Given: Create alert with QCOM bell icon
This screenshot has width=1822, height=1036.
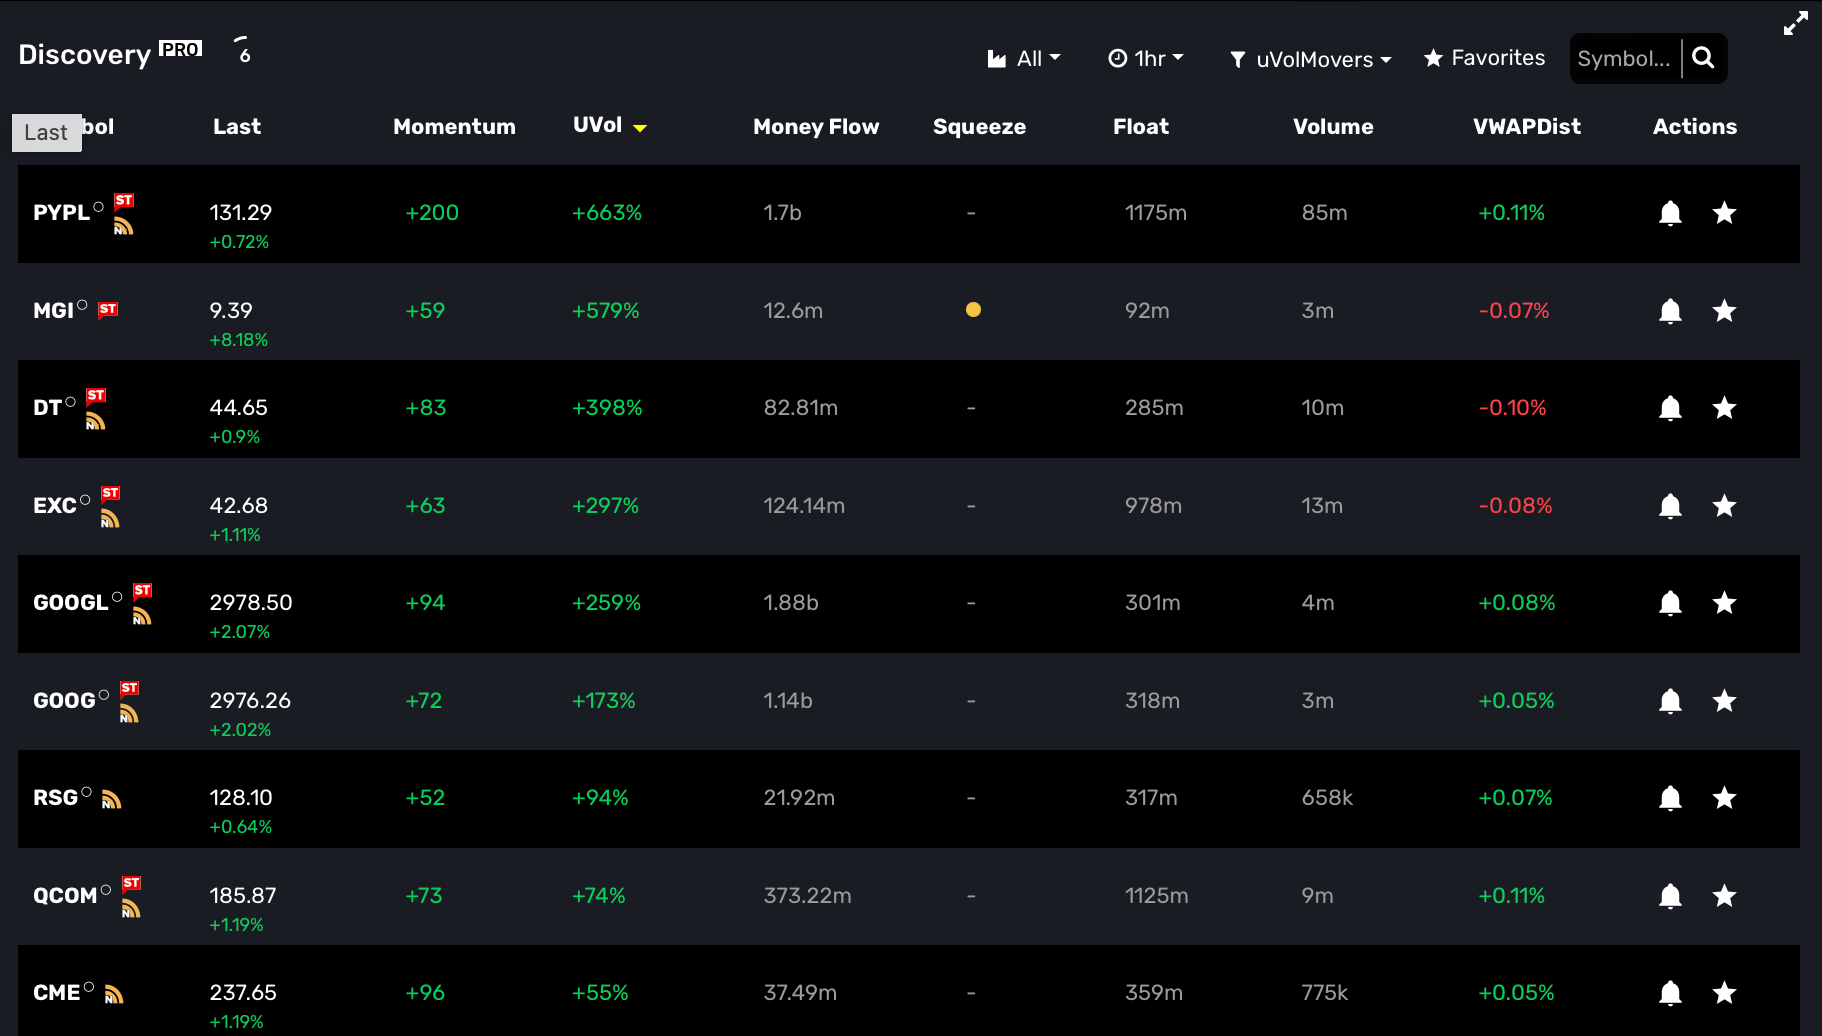Looking at the screenshot, I should pyautogui.click(x=1670, y=896).
